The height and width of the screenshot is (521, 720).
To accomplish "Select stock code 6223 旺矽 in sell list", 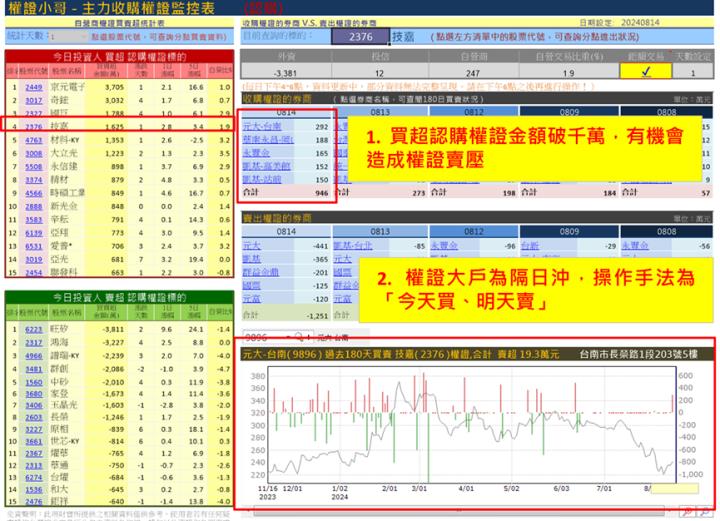I will click(x=33, y=329).
